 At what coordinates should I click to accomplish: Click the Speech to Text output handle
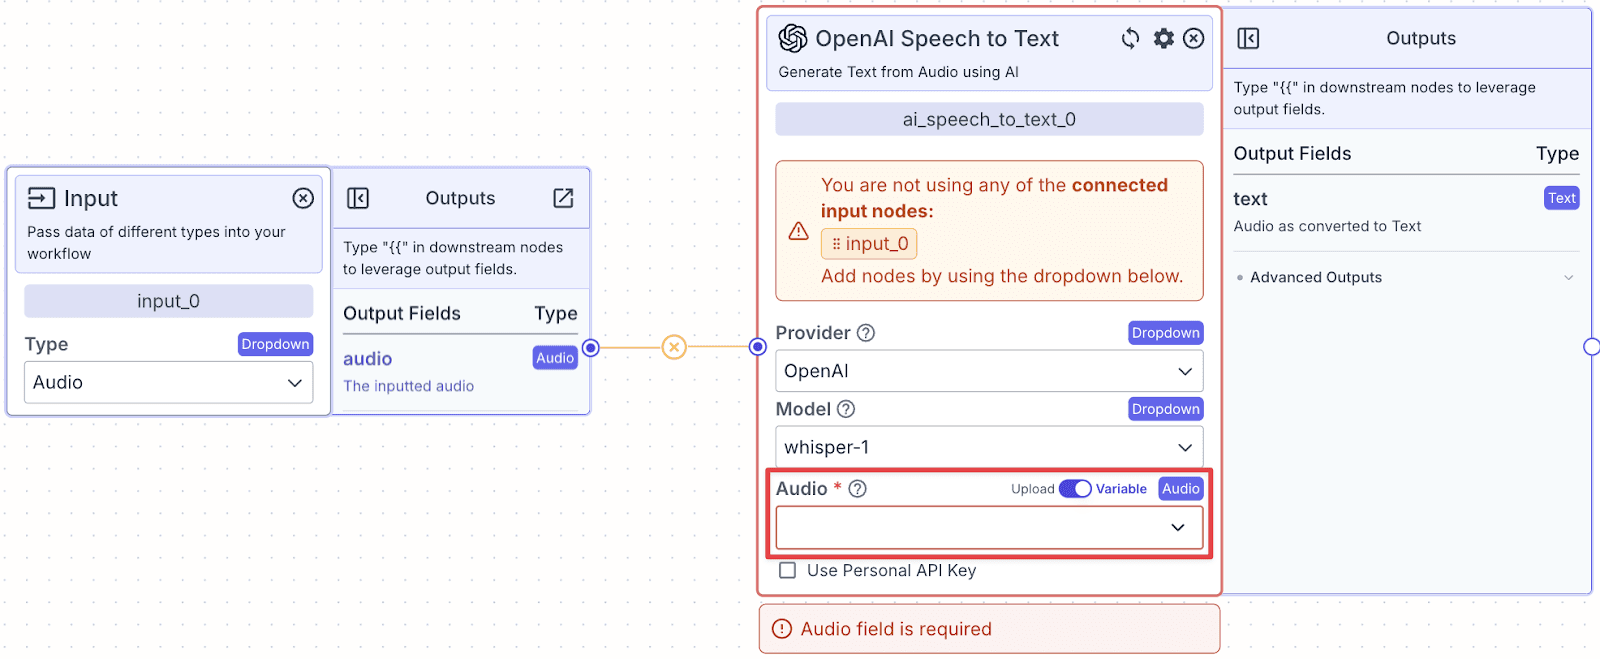tap(1592, 347)
